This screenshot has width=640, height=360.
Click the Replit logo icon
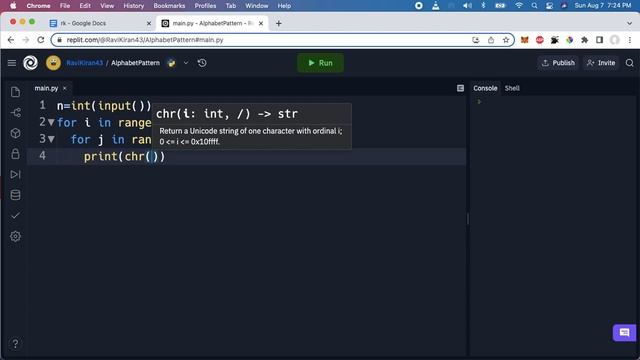[x=30, y=63]
